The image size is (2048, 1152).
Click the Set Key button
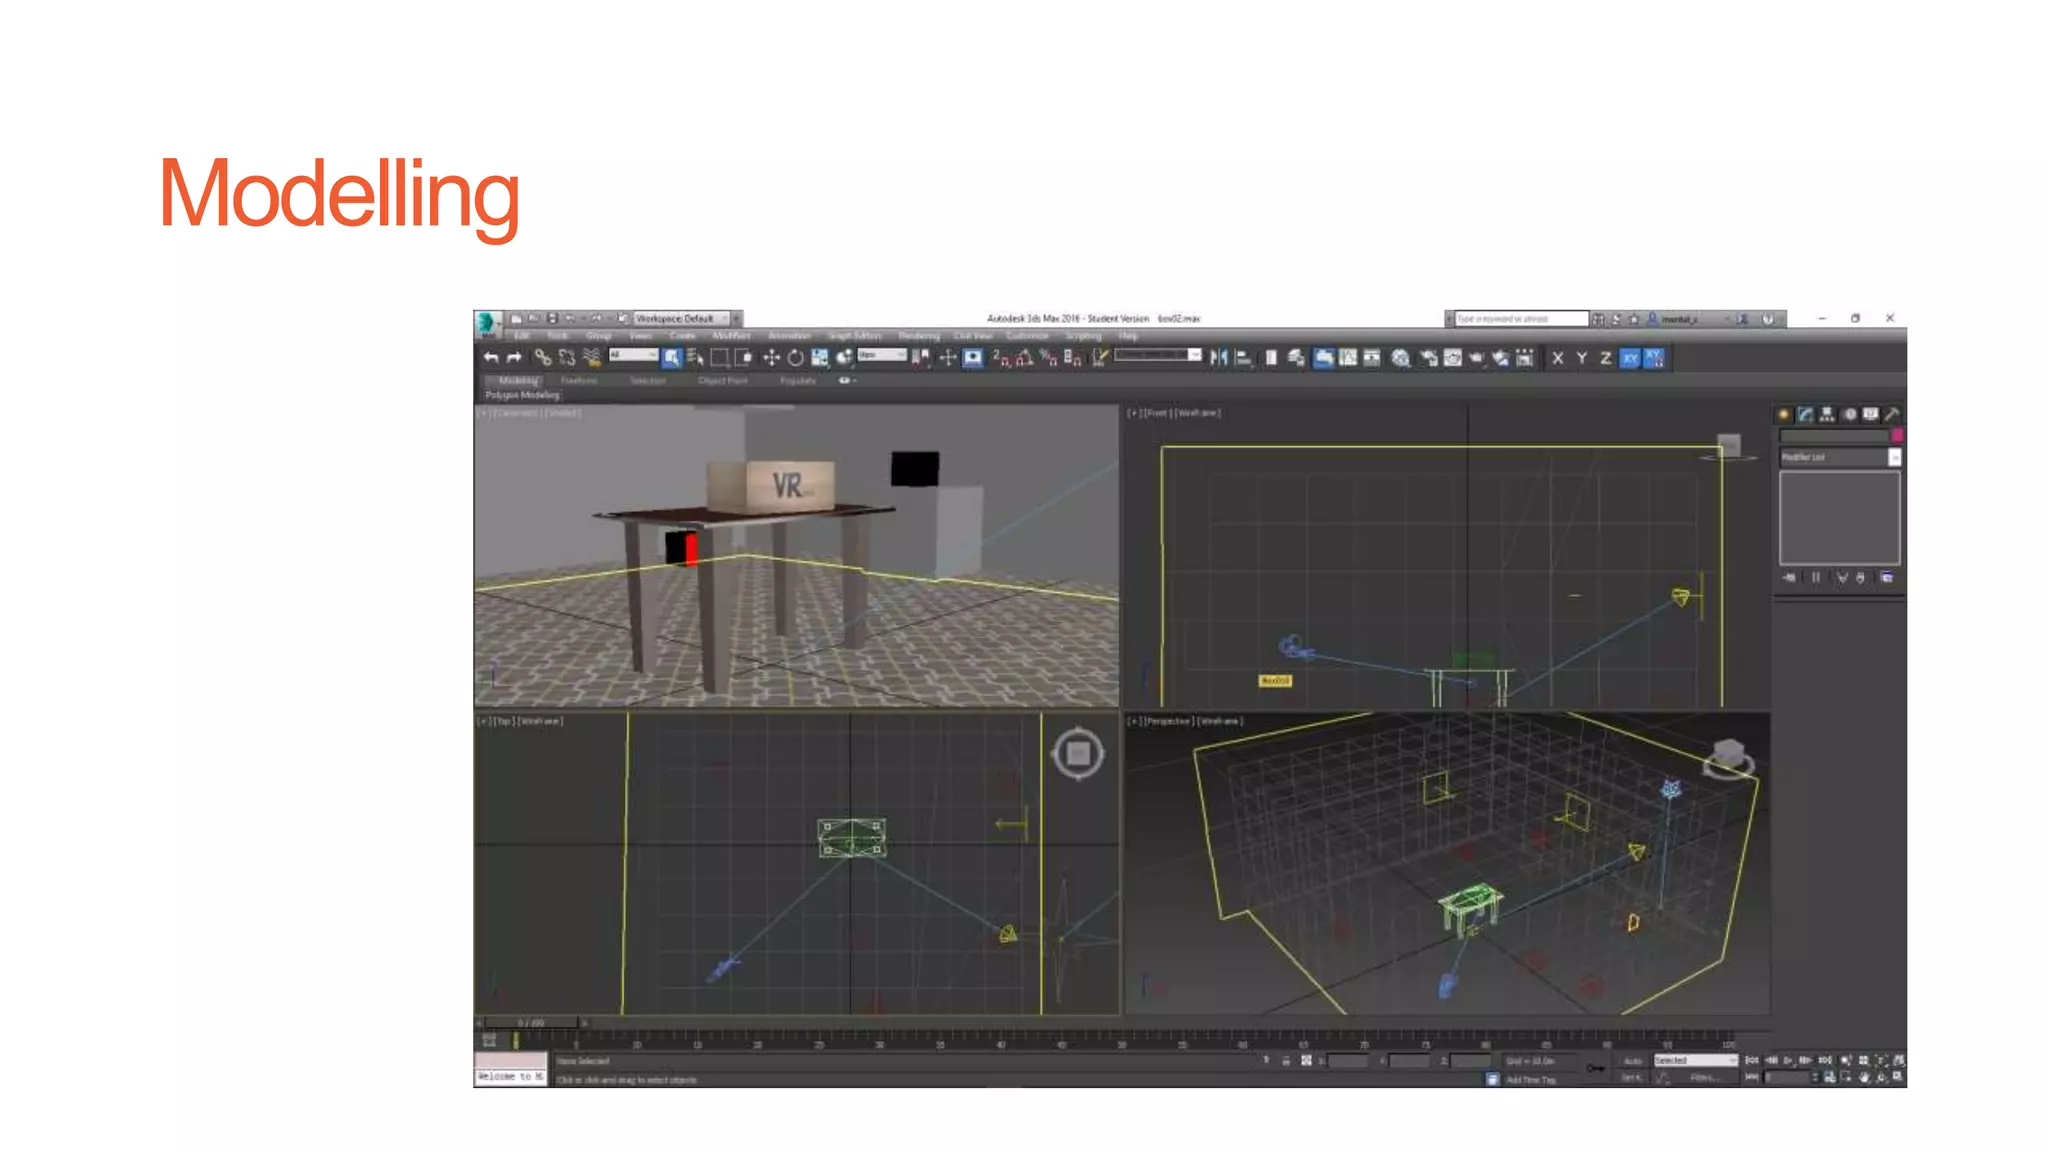(1632, 1078)
